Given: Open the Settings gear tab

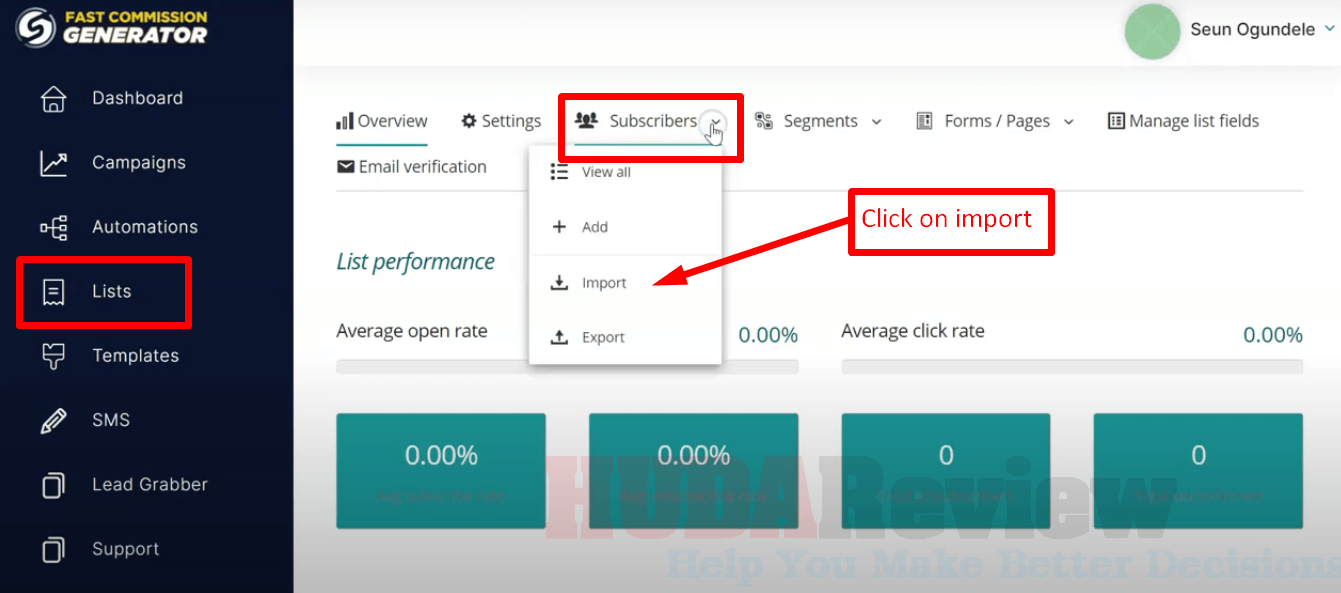Looking at the screenshot, I should pos(500,120).
